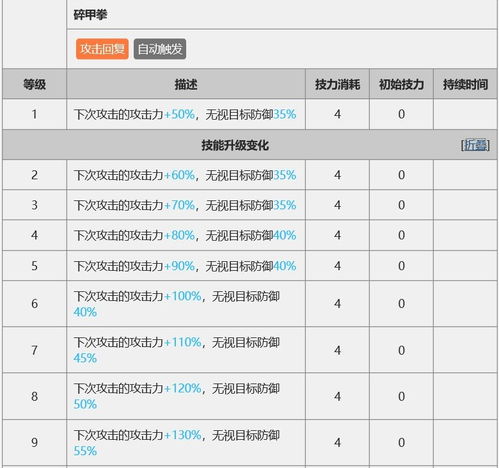This screenshot has height=468, width=499.
Task: Click 初始技力 value 0 in level 1 row
Action: pos(401,114)
